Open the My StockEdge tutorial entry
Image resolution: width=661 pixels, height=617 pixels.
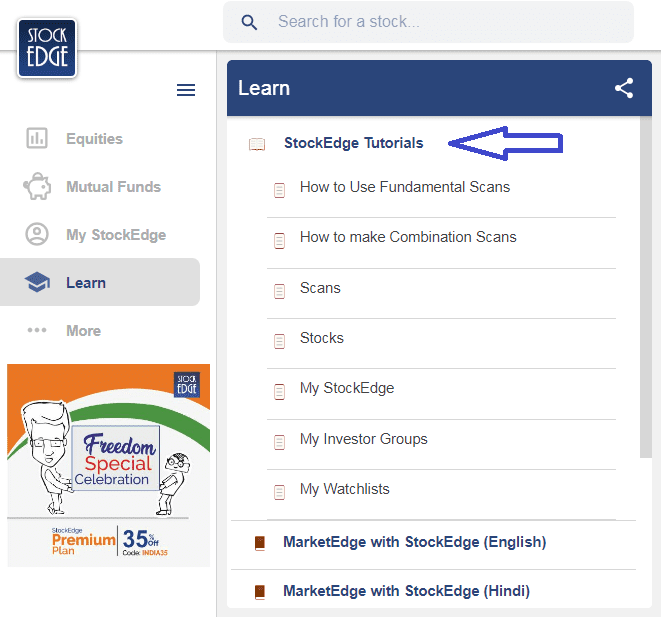click(347, 388)
